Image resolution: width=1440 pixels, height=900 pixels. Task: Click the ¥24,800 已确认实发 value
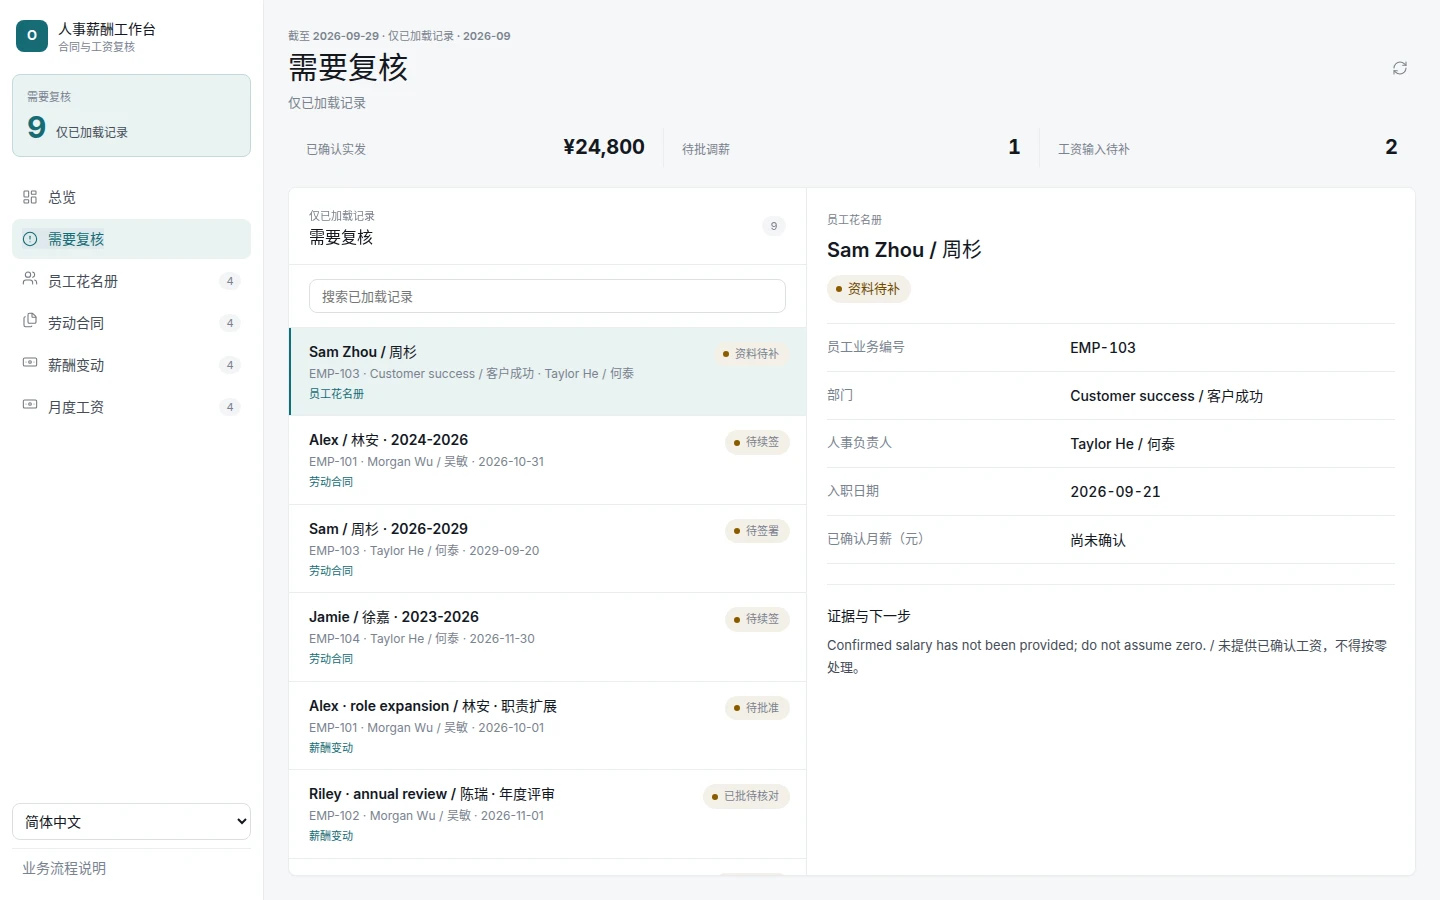tap(604, 147)
